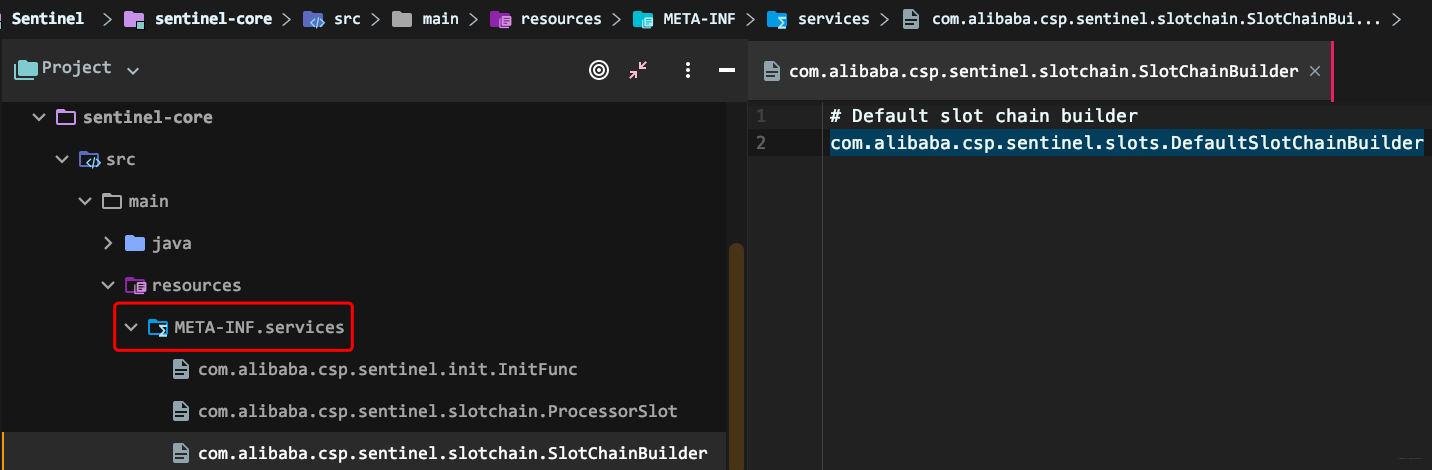Click the ProcessorSlot file icon in tree

tap(181, 411)
